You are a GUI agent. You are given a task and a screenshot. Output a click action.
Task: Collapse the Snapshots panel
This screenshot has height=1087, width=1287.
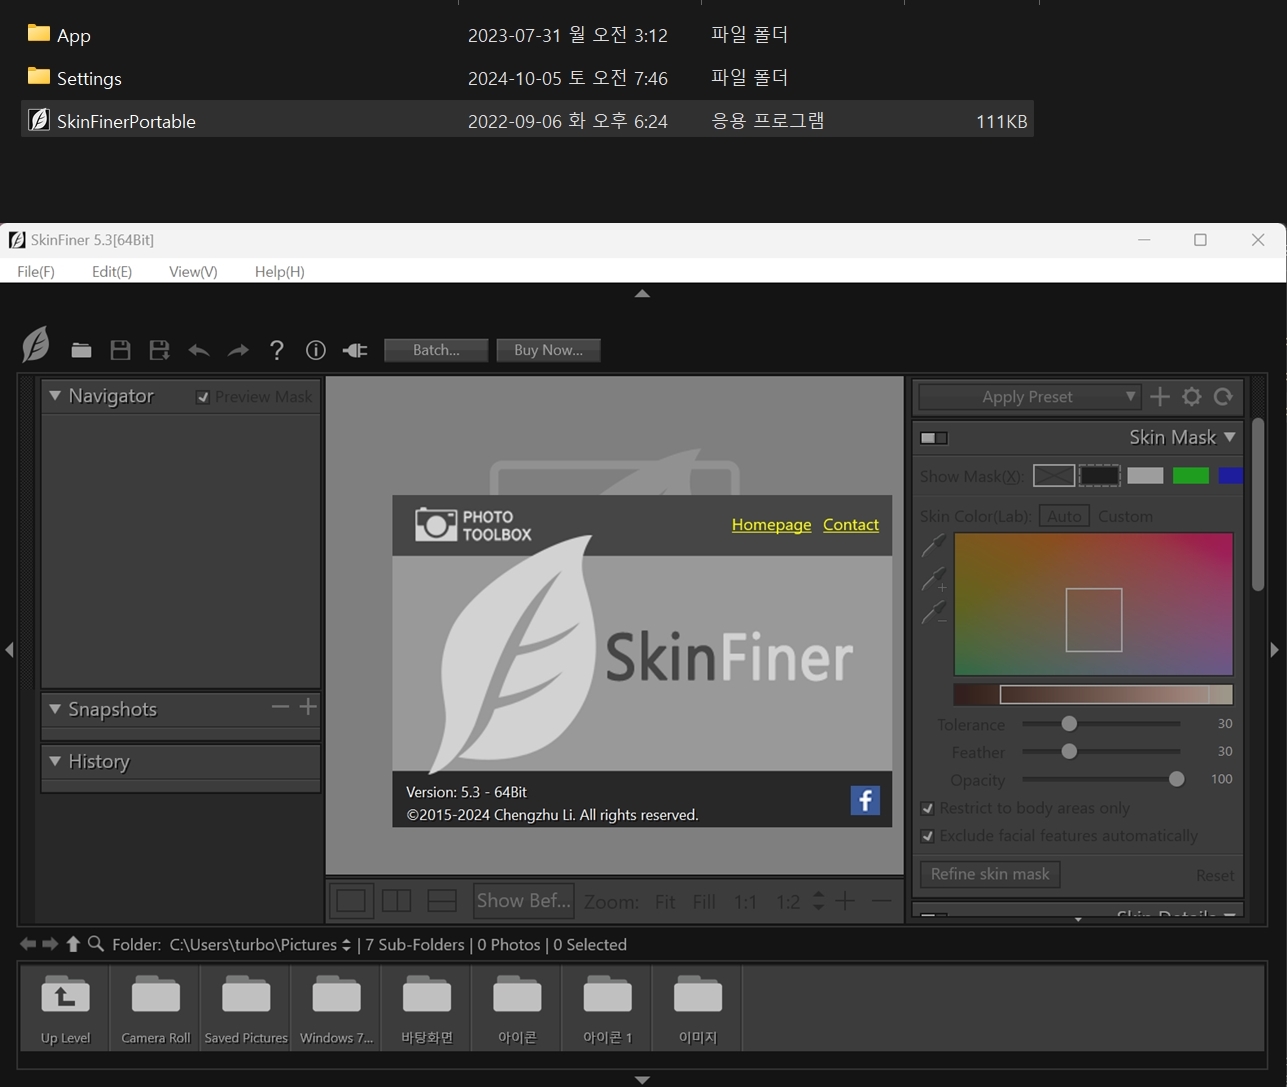(55, 709)
